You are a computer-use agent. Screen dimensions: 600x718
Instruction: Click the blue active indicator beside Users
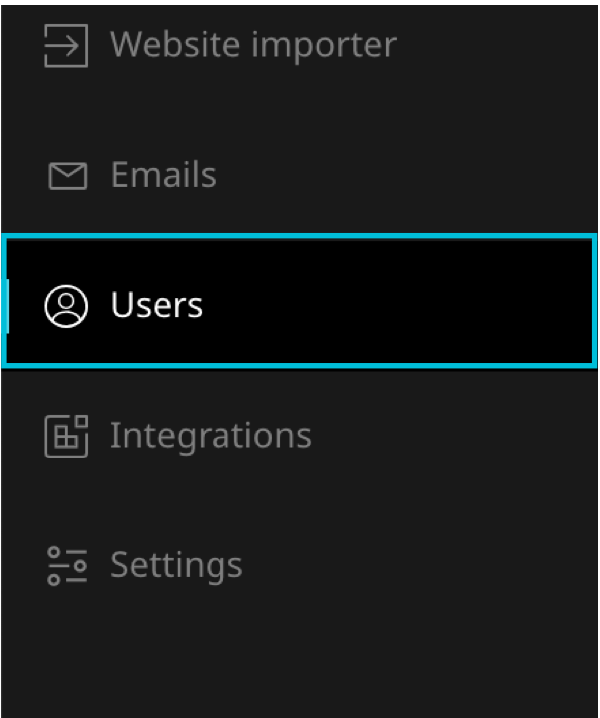point(7,305)
